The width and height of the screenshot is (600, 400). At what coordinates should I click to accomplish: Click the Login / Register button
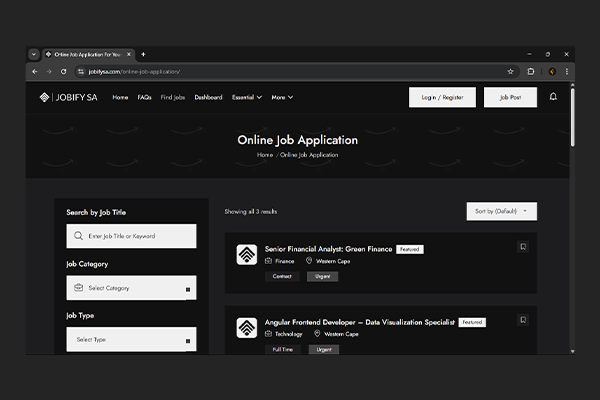(x=442, y=97)
